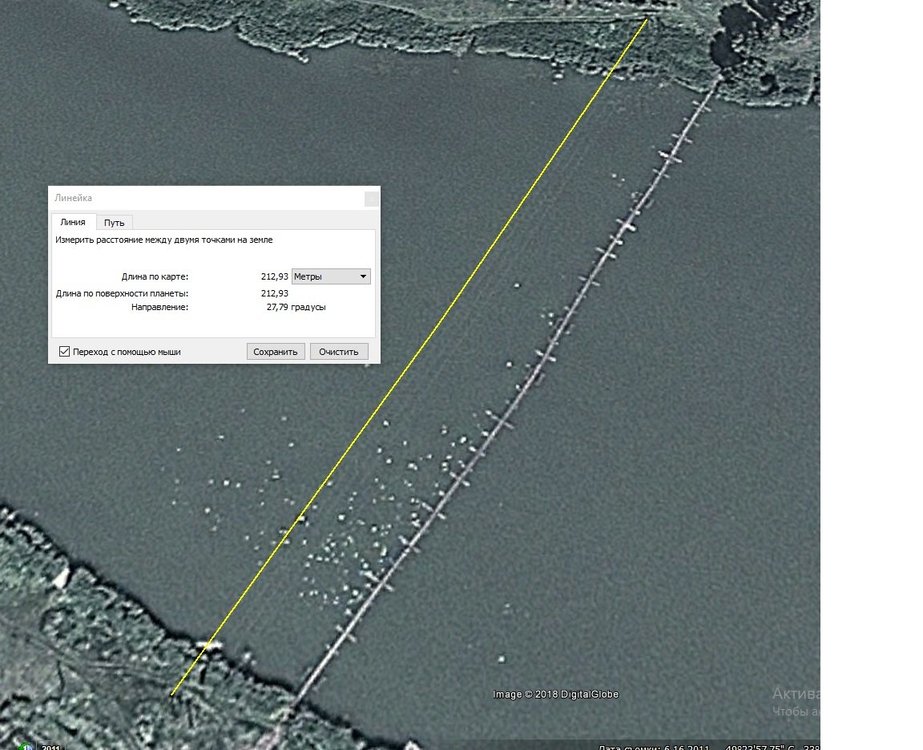Click the Направление value 27,79 градусы
This screenshot has width=923, height=750.
(x=296, y=307)
